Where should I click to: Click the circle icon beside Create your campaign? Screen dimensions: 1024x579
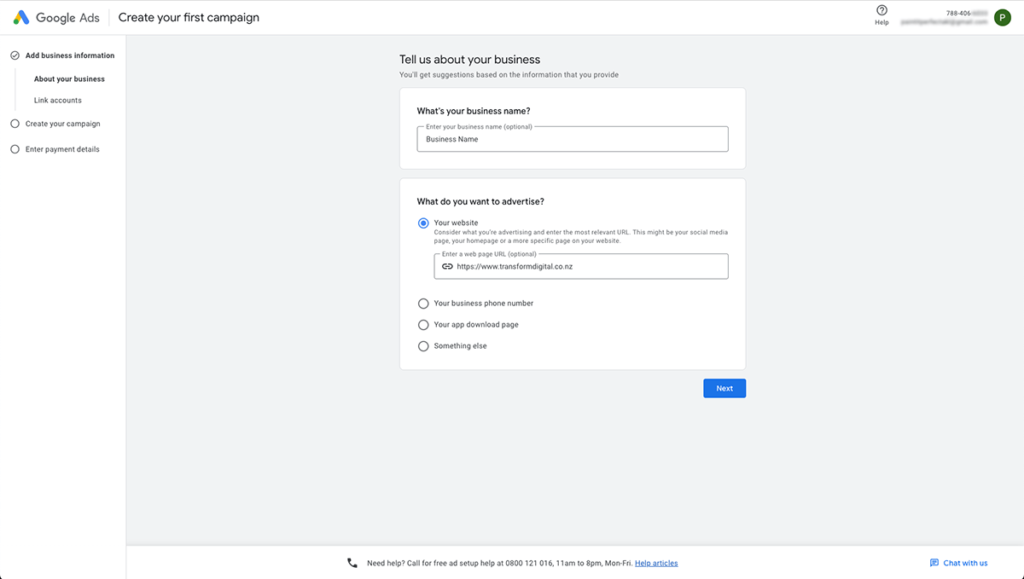(x=15, y=124)
